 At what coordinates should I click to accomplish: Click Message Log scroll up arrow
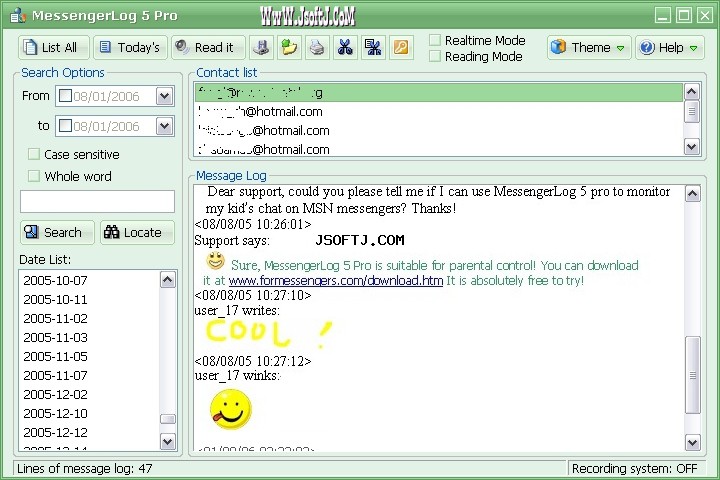coord(692,193)
